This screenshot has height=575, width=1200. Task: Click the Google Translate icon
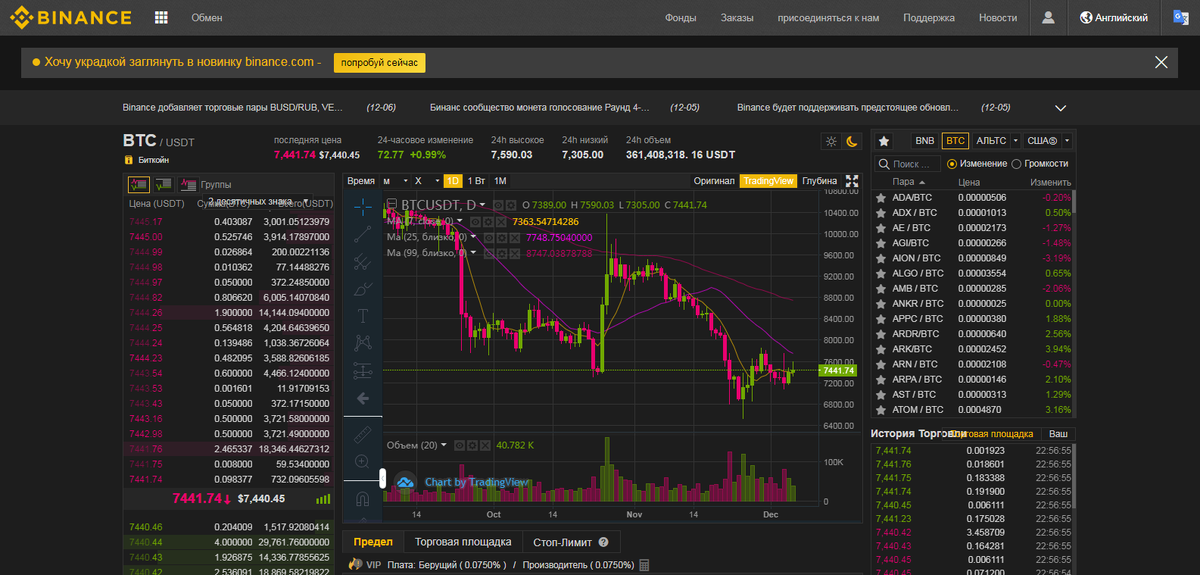(1180, 17)
